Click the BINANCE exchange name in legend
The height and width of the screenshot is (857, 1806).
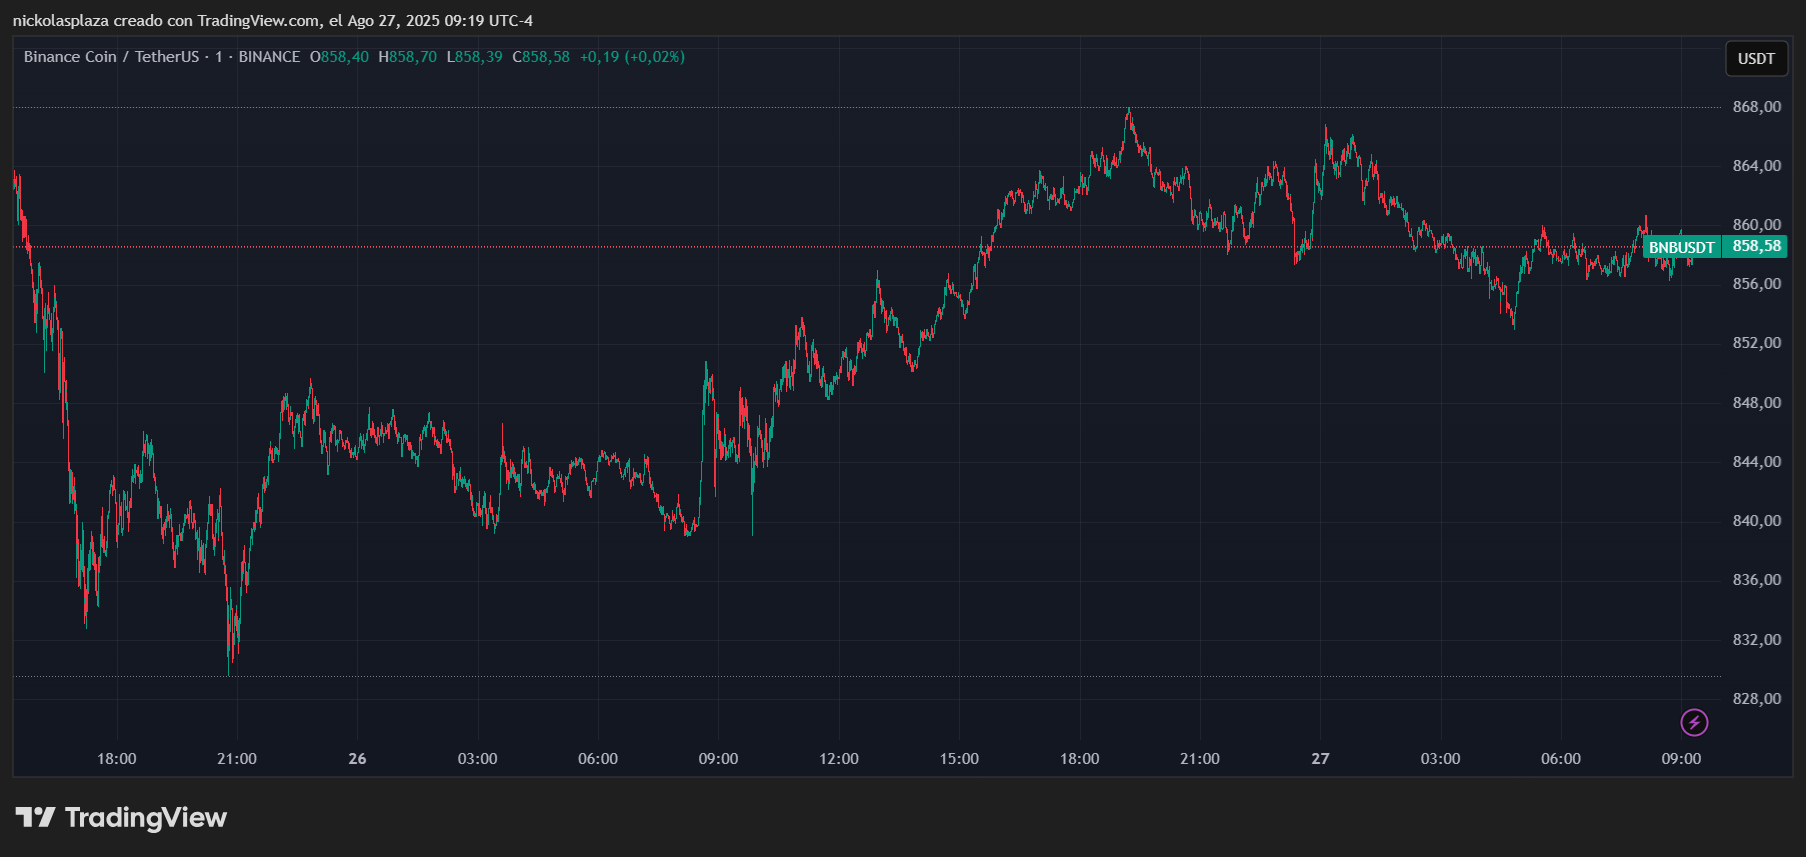tap(269, 57)
